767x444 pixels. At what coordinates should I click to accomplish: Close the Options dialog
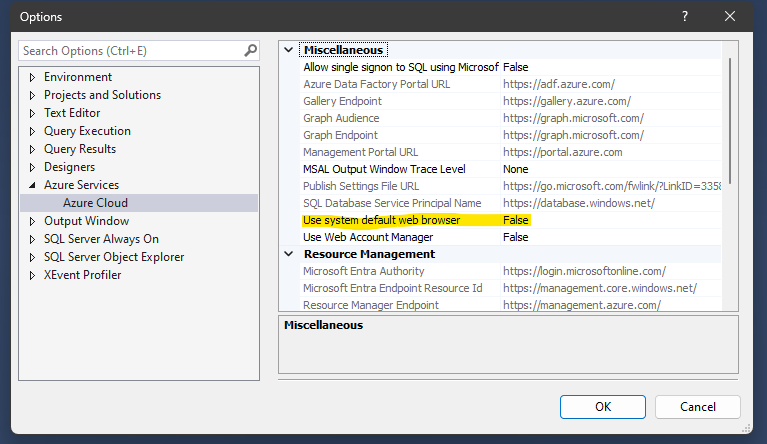[730, 16]
